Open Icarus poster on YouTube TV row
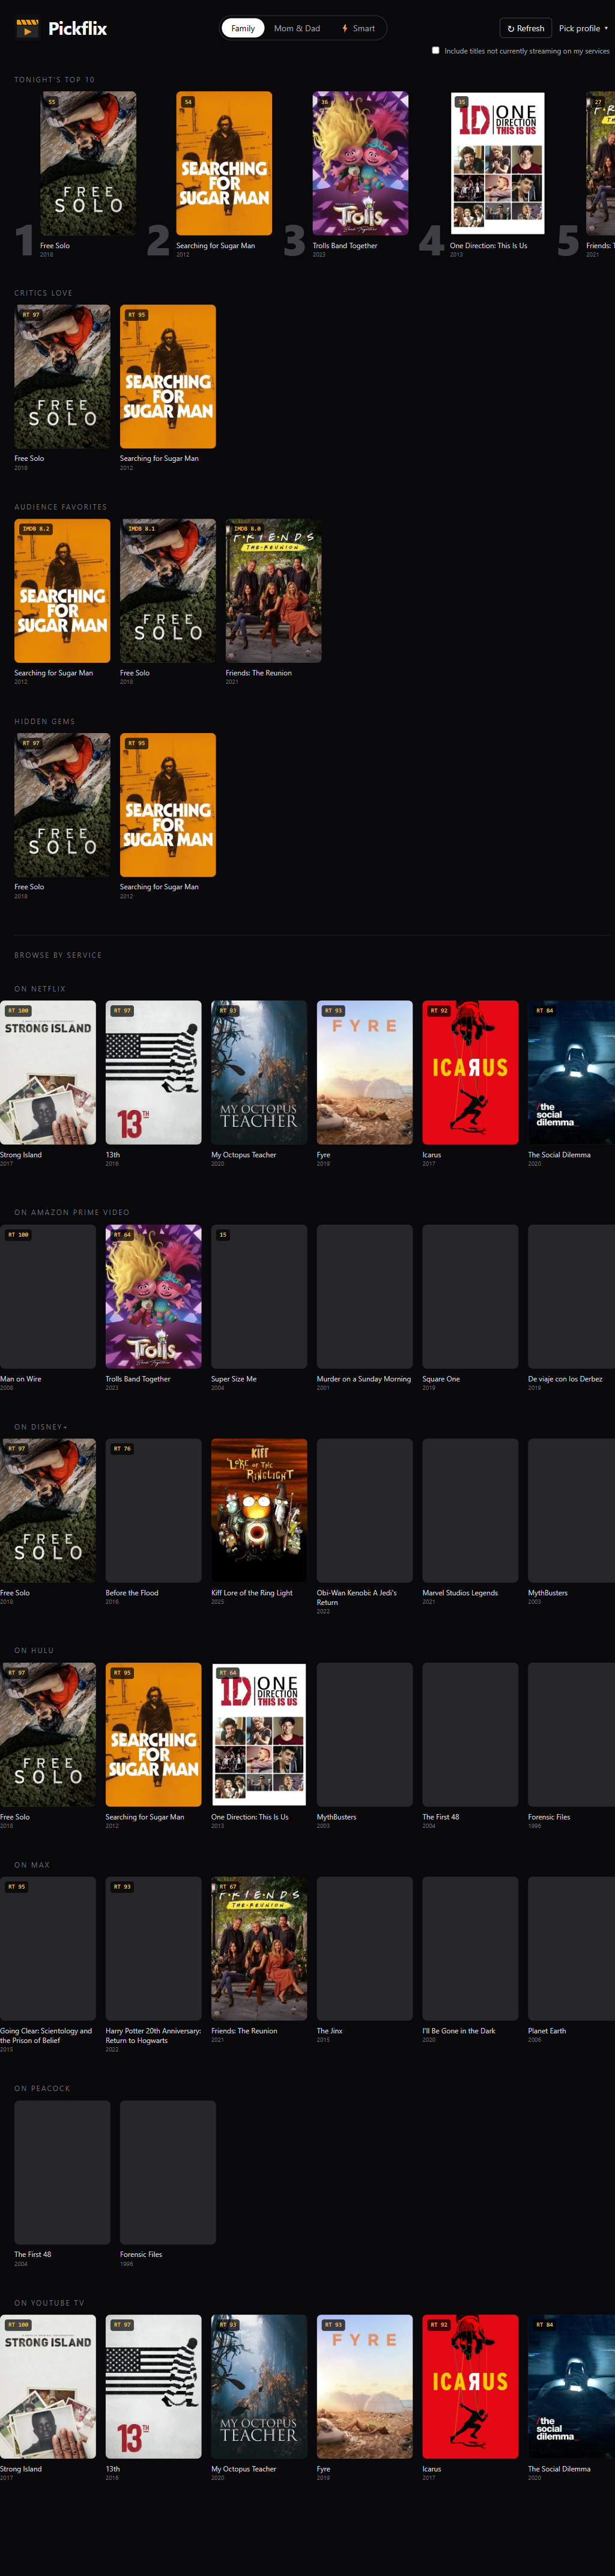 tap(470, 2387)
